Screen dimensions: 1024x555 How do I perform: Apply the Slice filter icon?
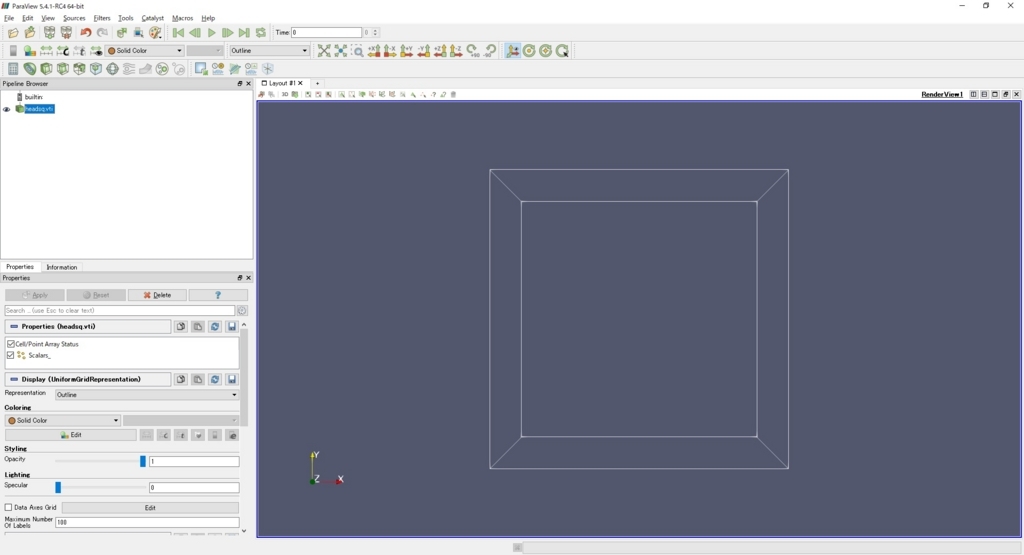[x=63, y=69]
